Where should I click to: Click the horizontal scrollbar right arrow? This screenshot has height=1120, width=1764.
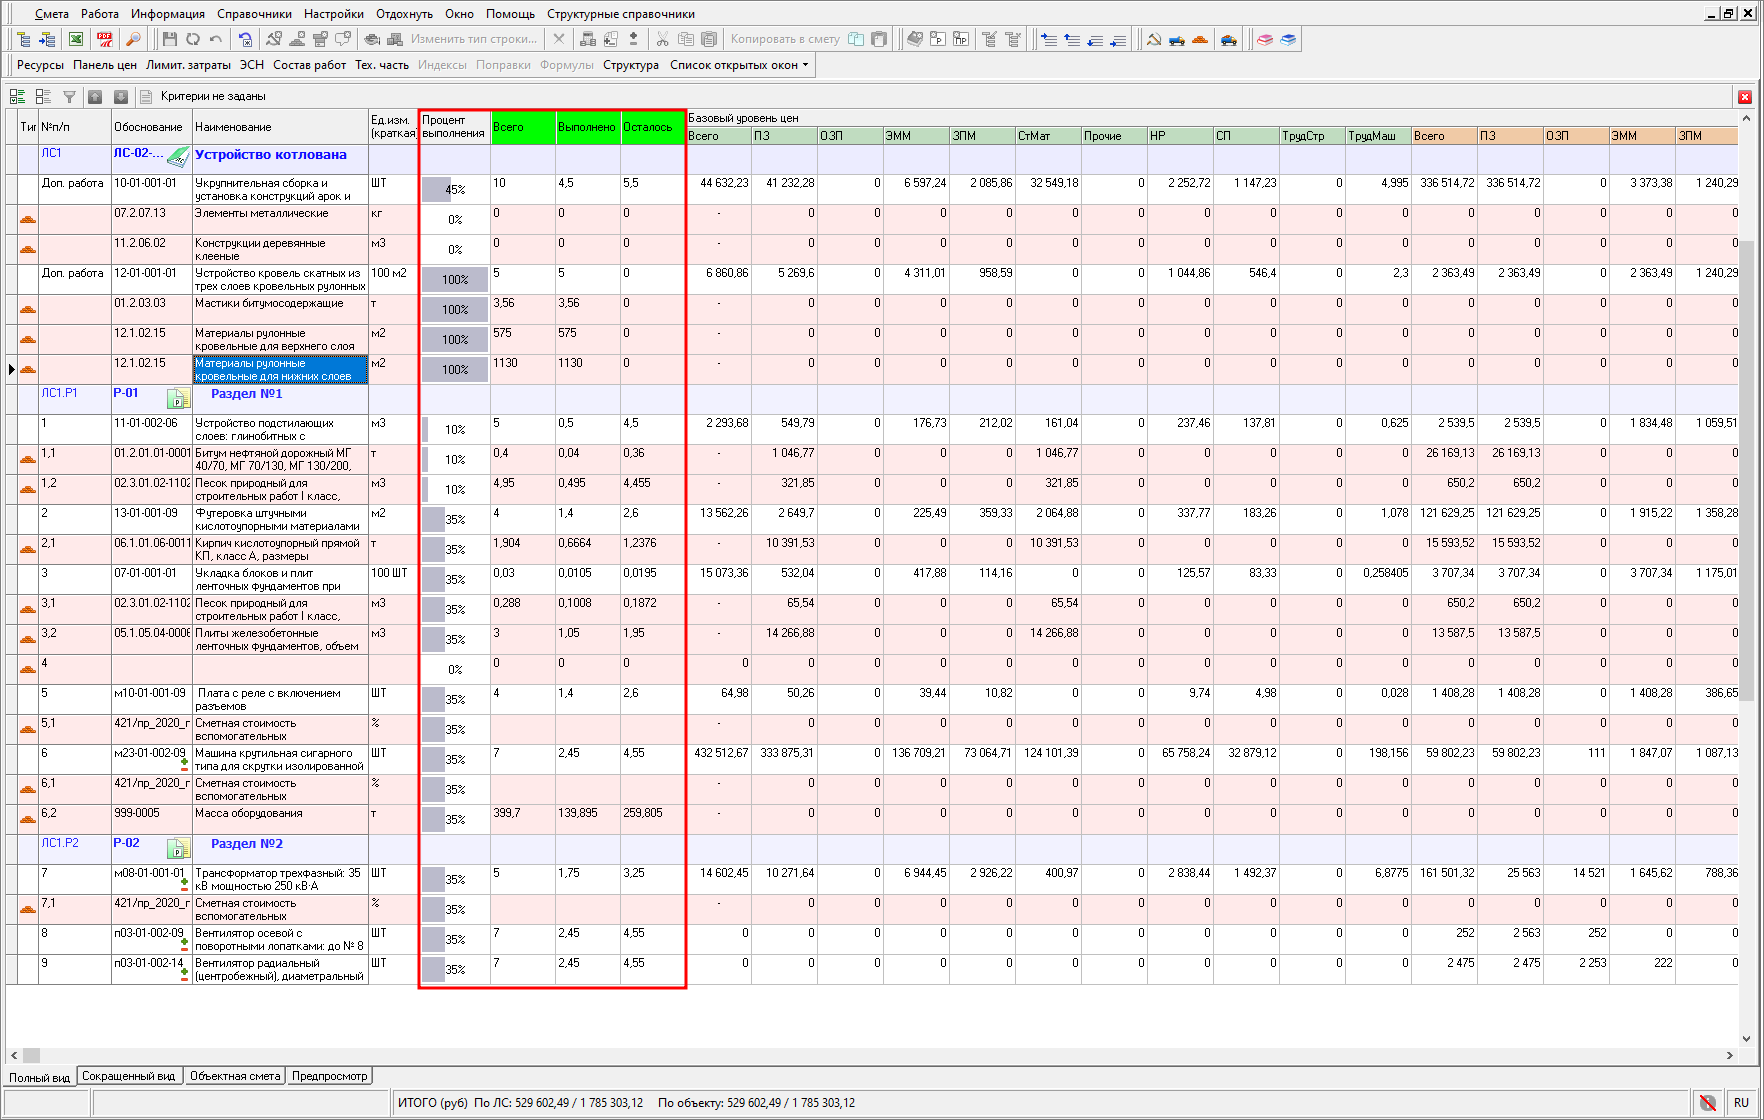pyautogui.click(x=1730, y=1055)
